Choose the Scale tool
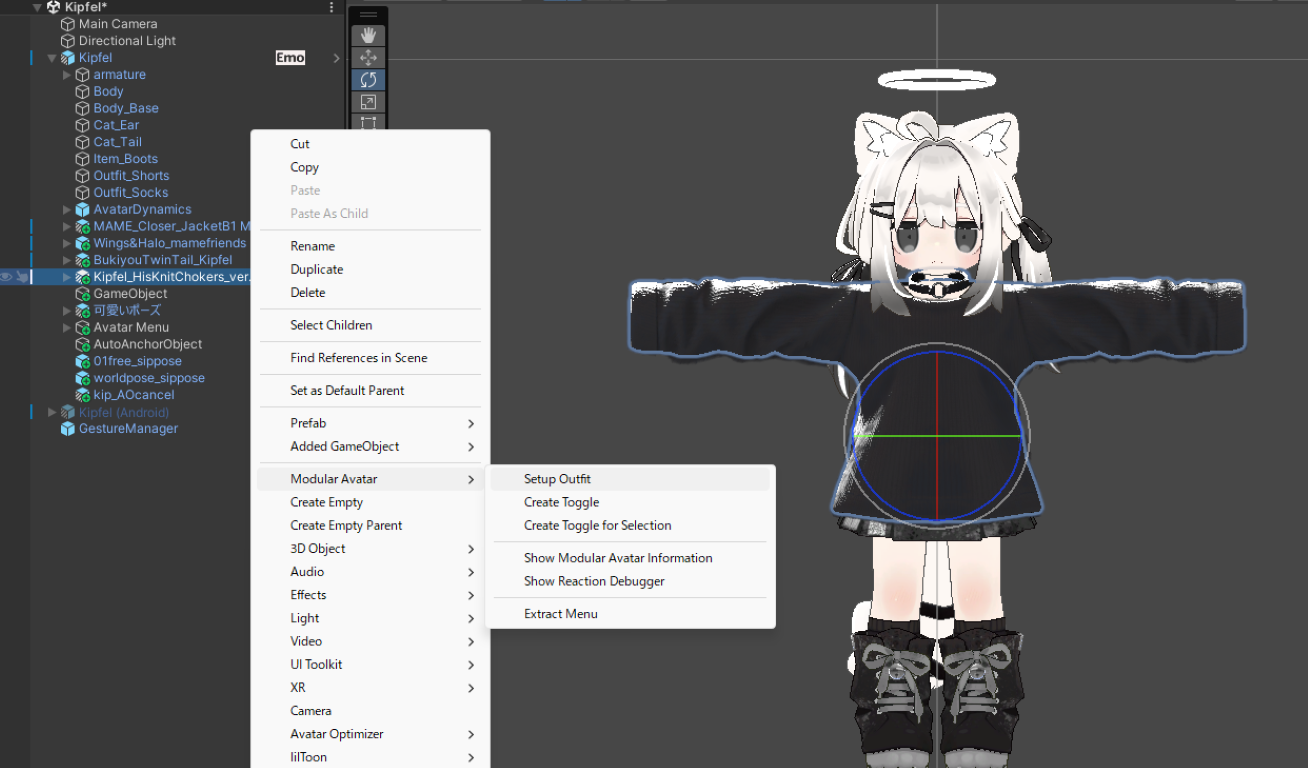Viewport: 1308px width, 768px height. coord(368,102)
